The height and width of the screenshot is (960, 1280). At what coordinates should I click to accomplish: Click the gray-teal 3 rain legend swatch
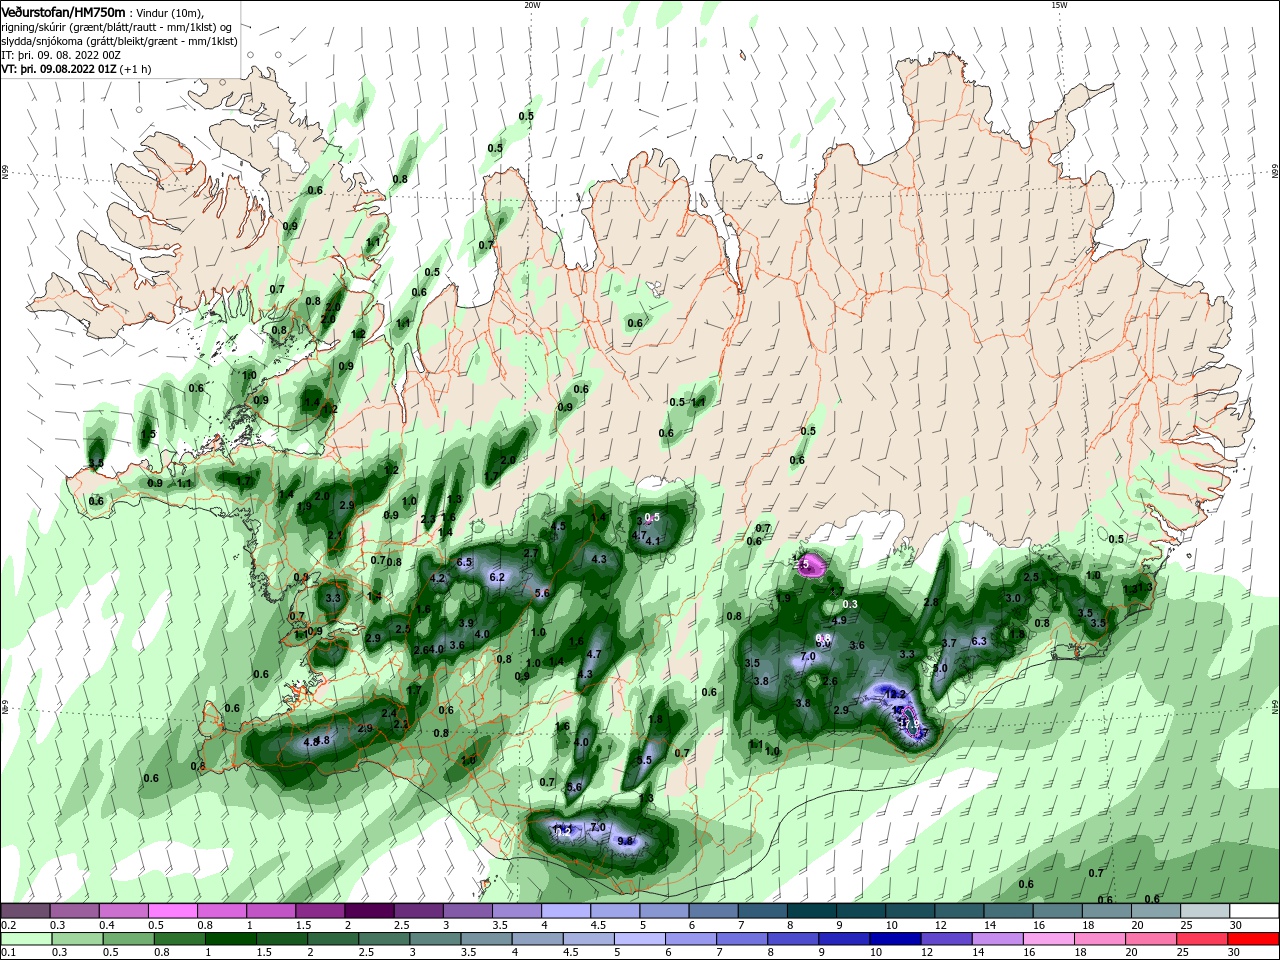point(435,939)
